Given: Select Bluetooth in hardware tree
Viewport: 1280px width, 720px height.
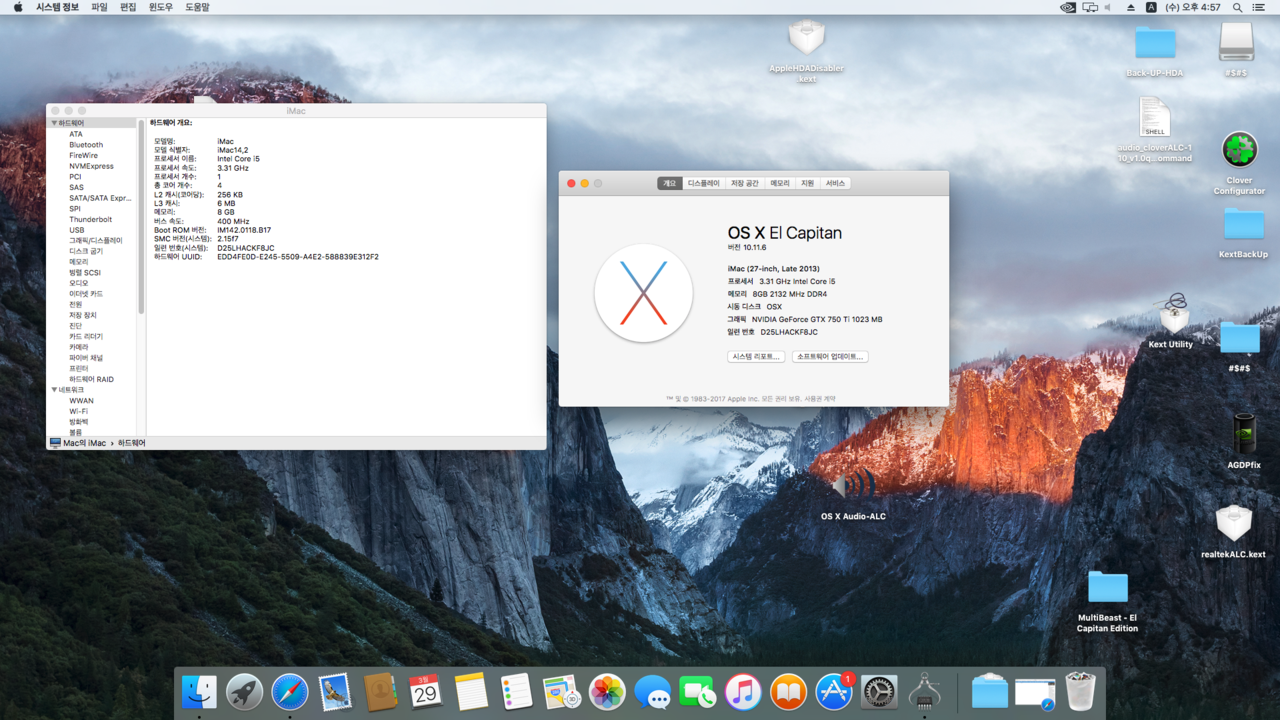Looking at the screenshot, I should pyautogui.click(x=86, y=145).
